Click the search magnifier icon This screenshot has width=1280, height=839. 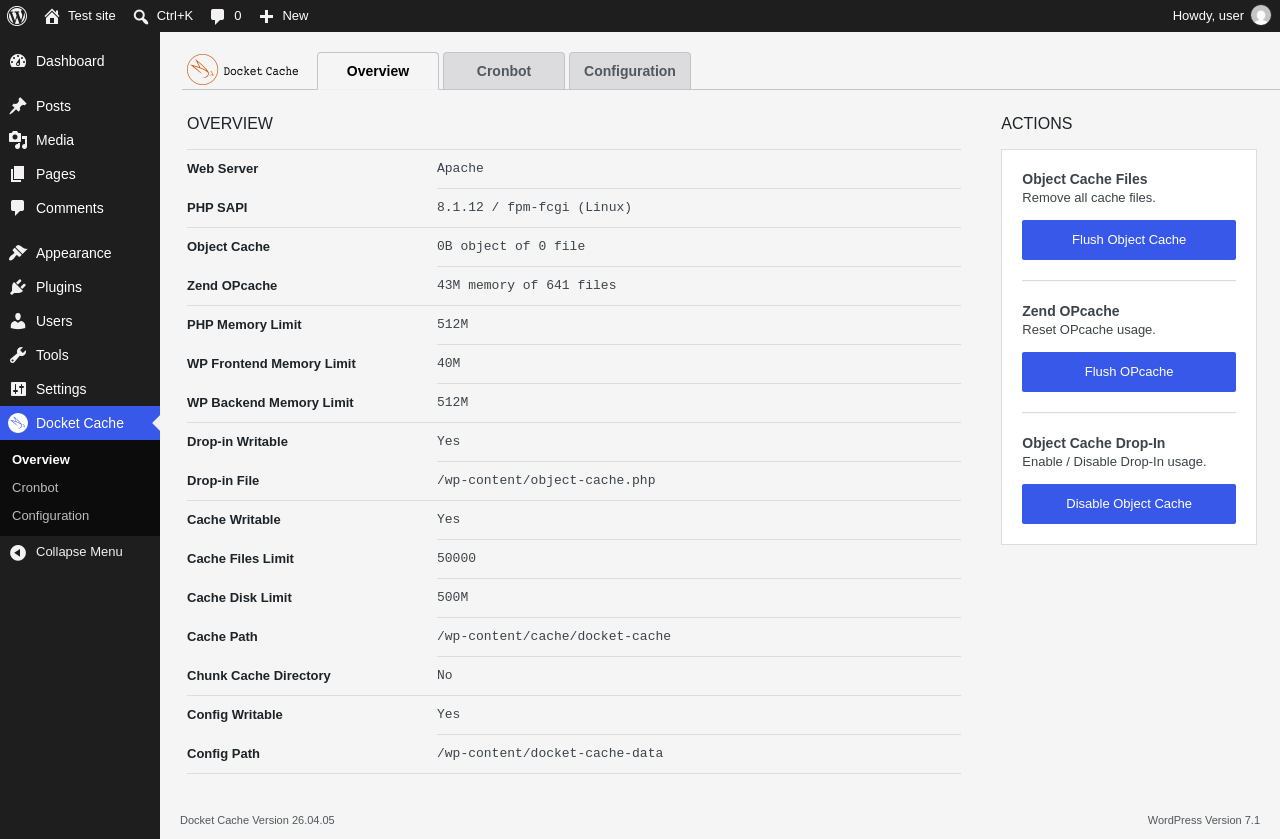click(x=141, y=16)
